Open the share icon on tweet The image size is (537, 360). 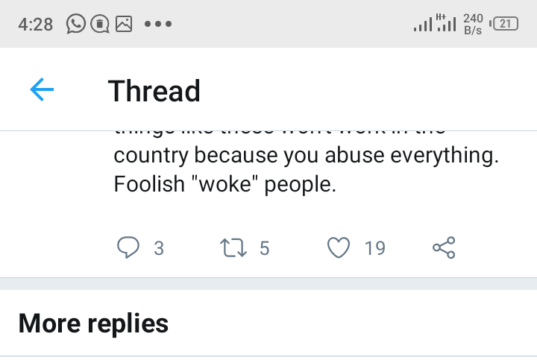coord(444,247)
